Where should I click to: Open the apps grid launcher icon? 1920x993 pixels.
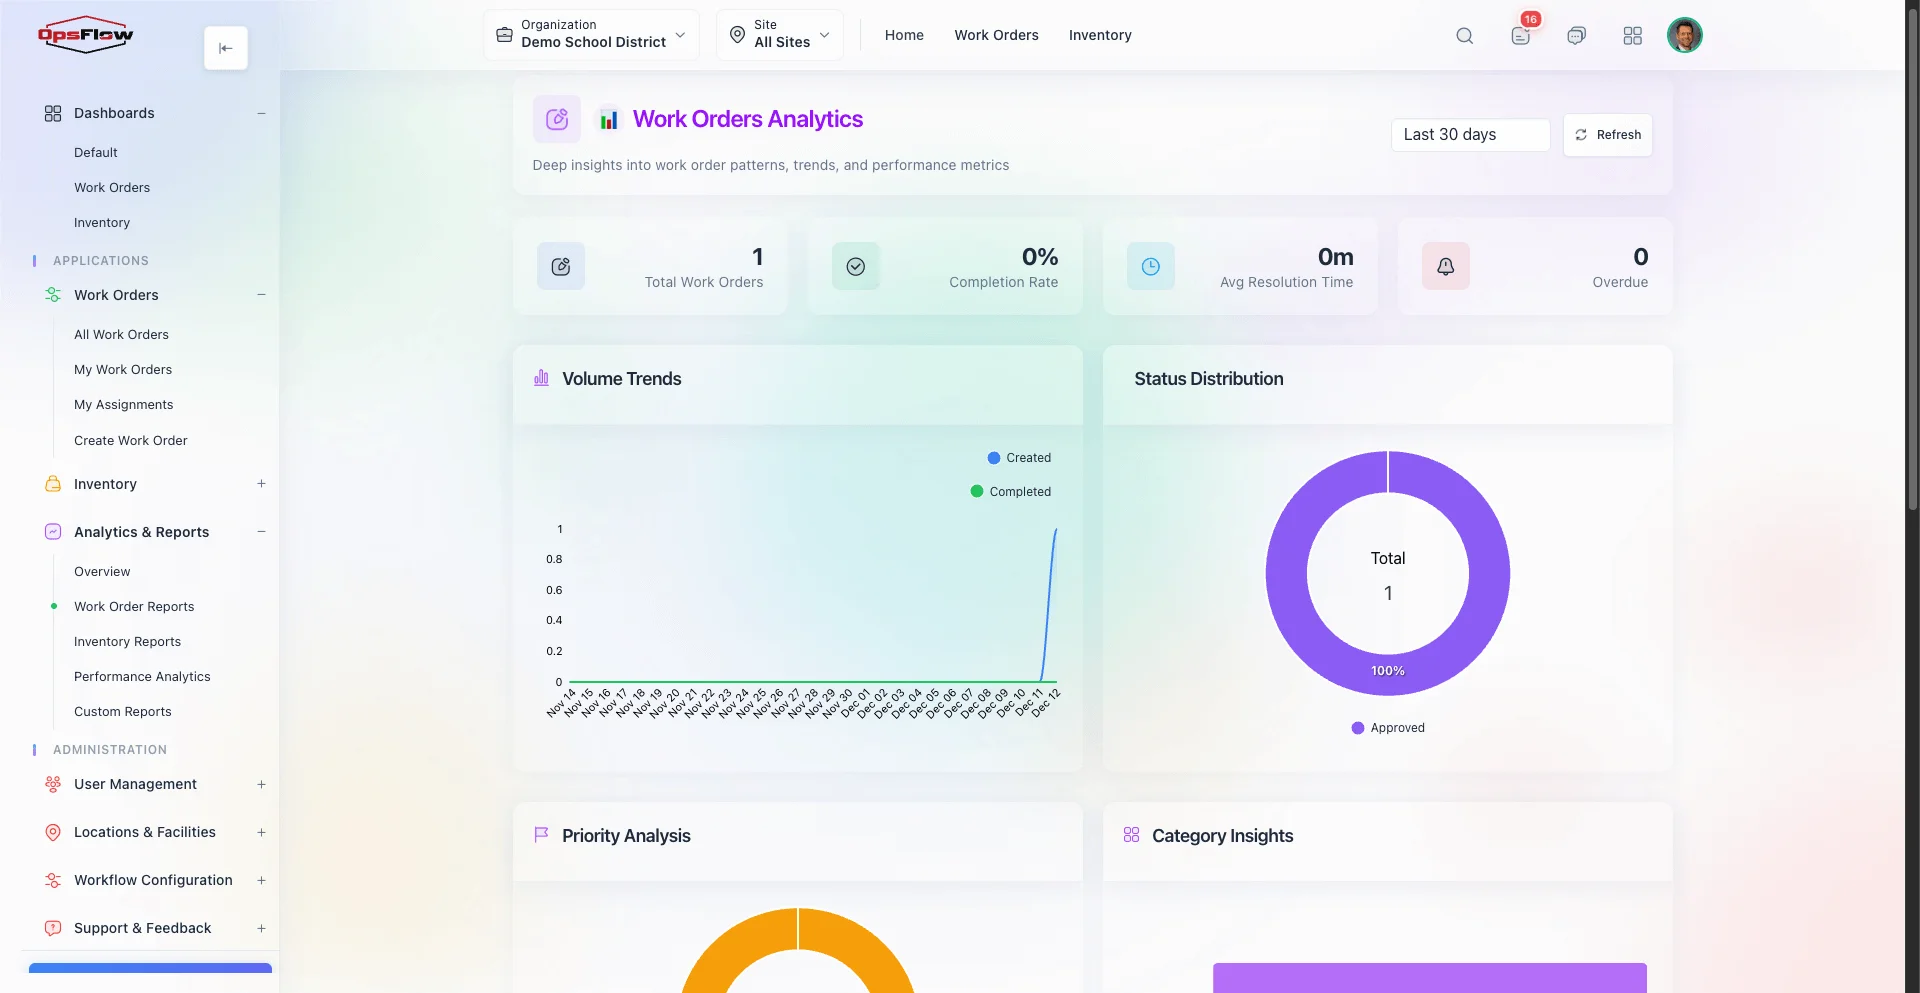click(1633, 35)
